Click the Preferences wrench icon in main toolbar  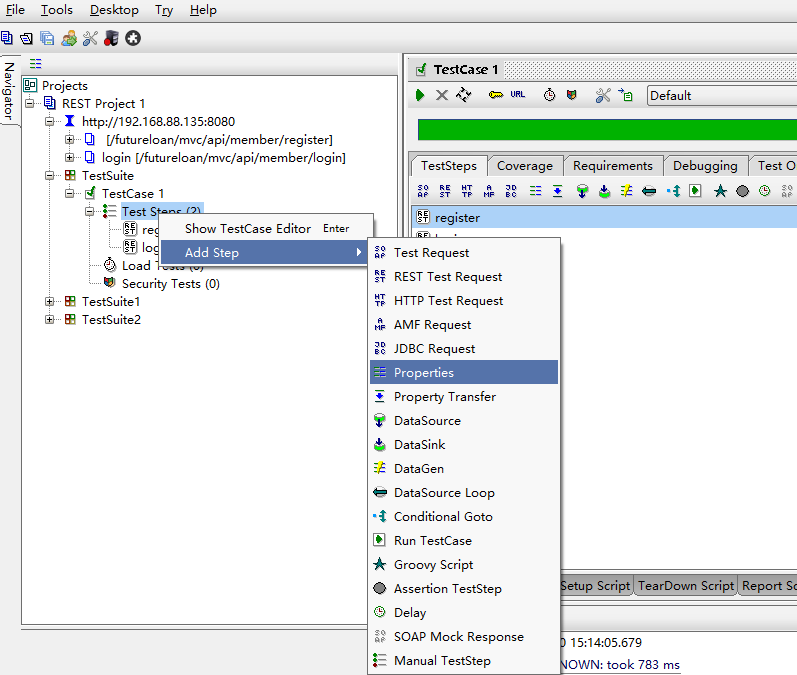tap(90, 38)
